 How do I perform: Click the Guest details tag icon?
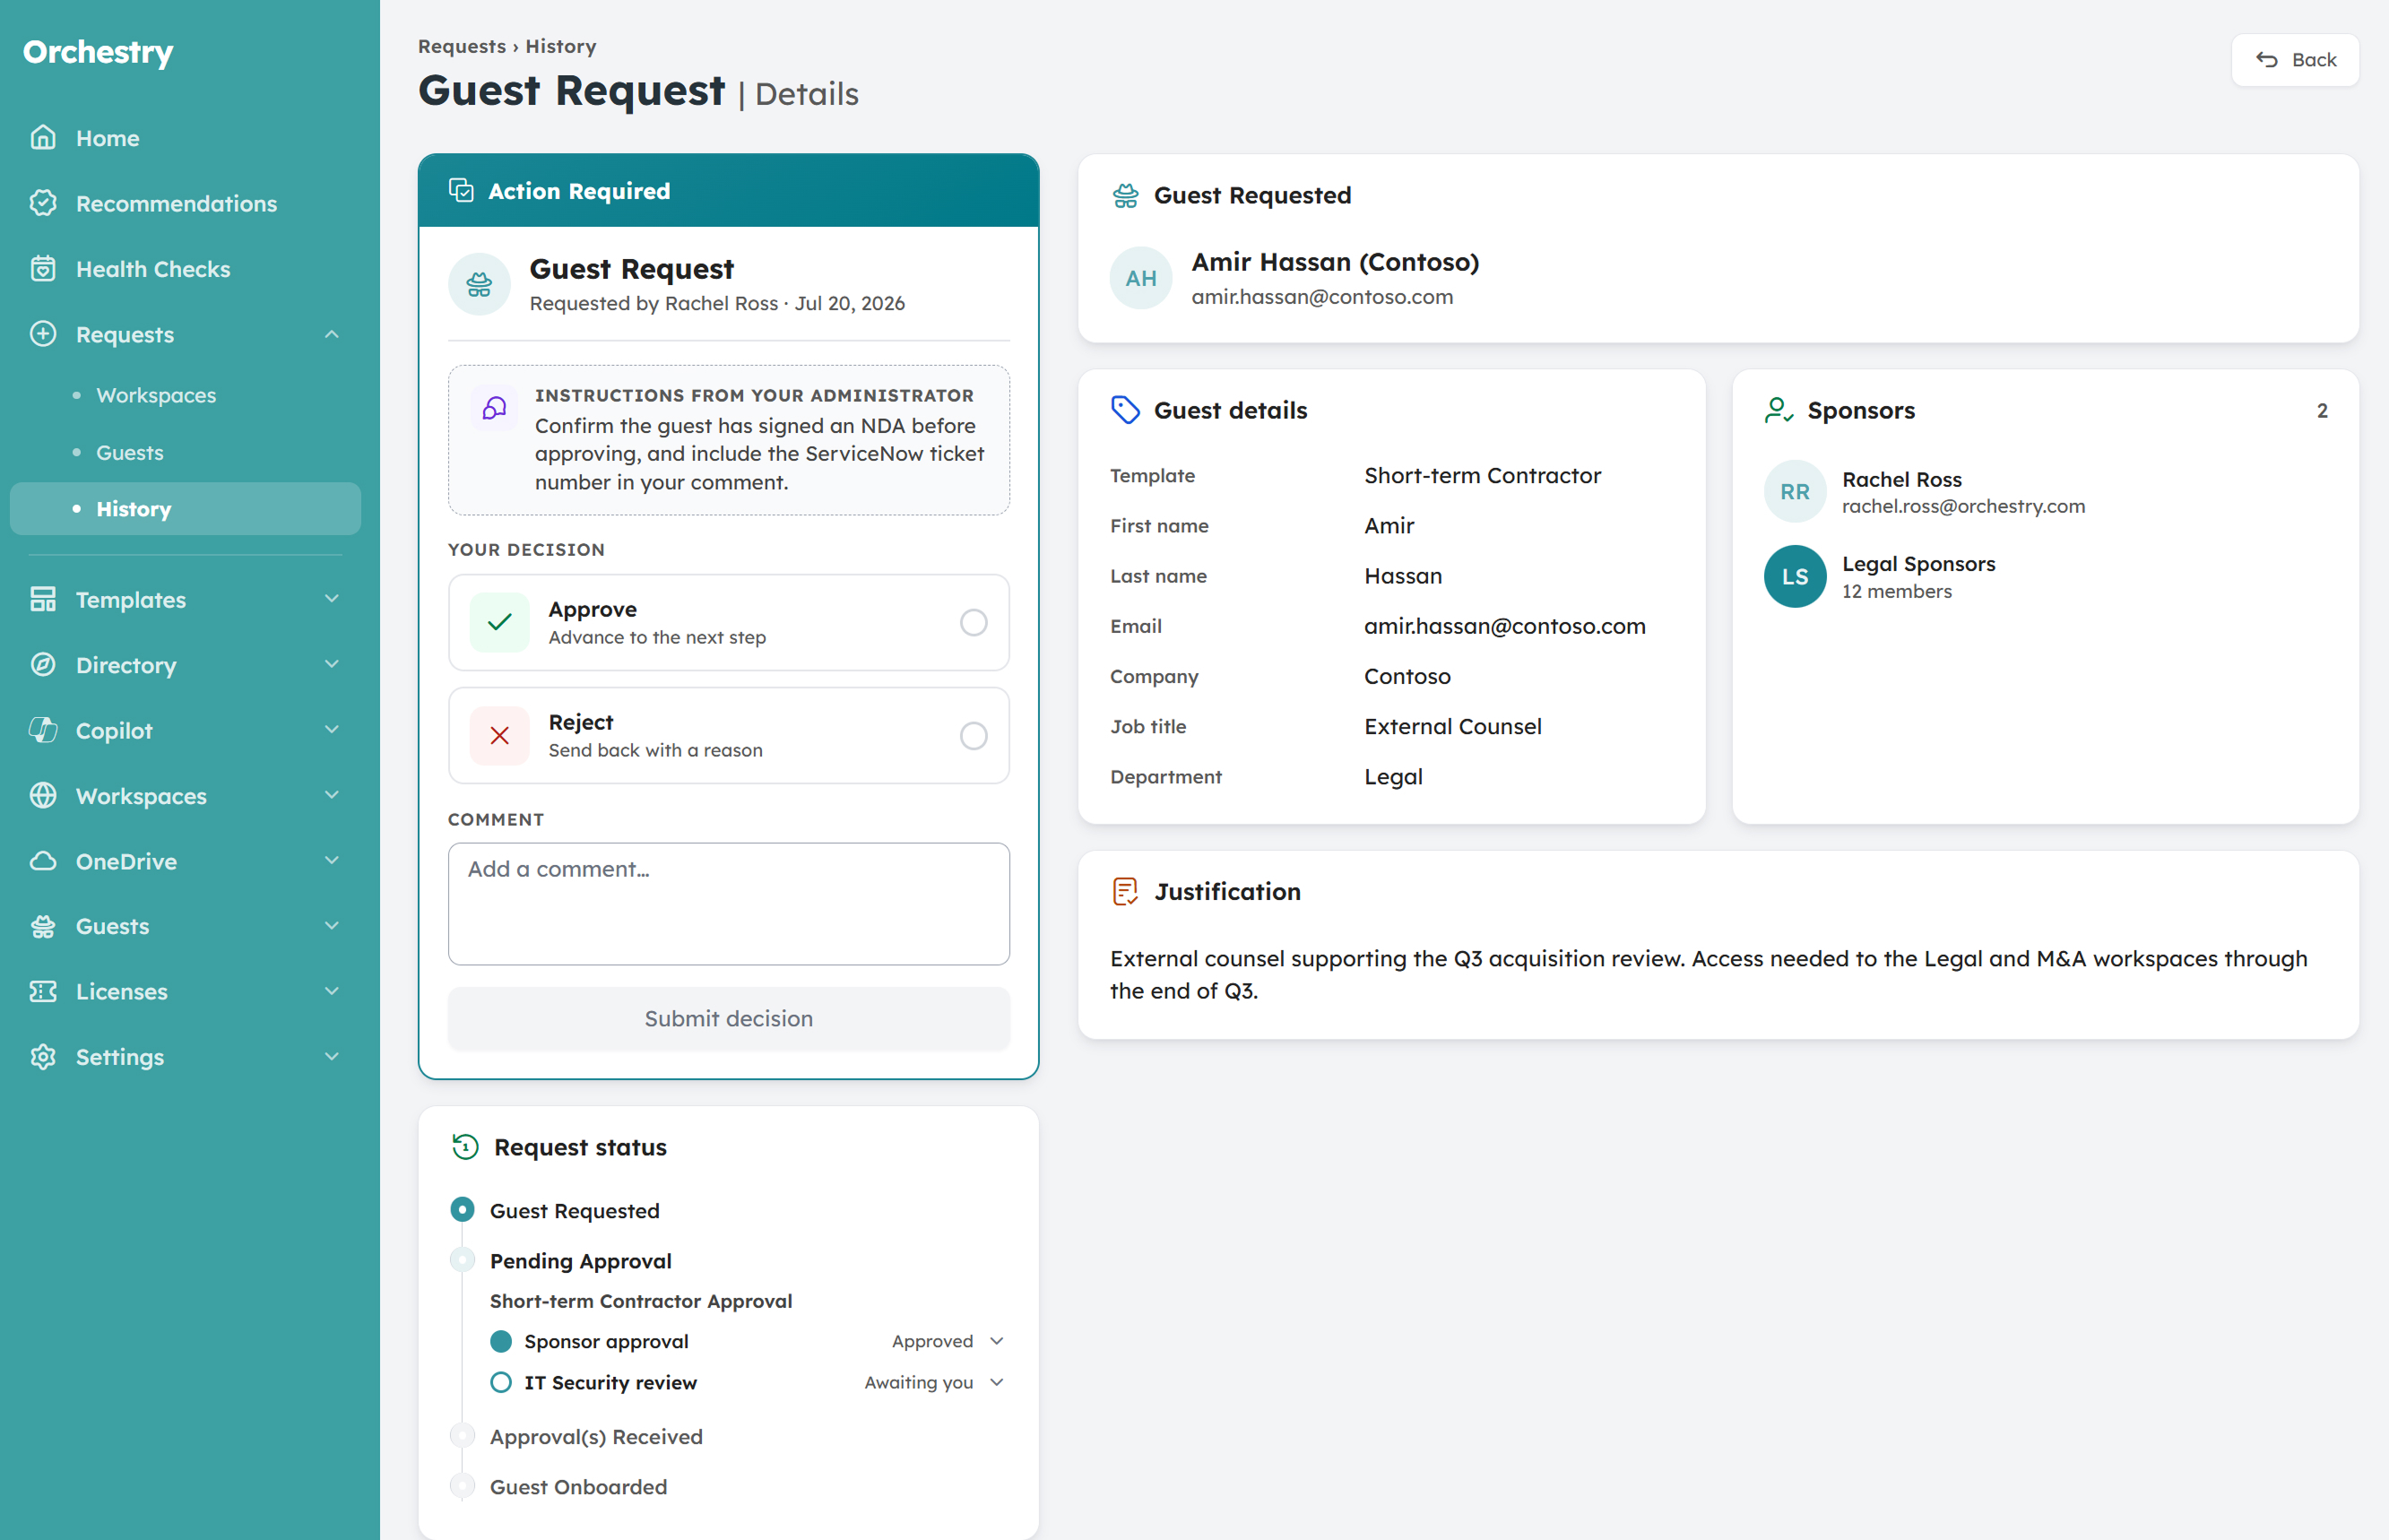click(x=1126, y=410)
